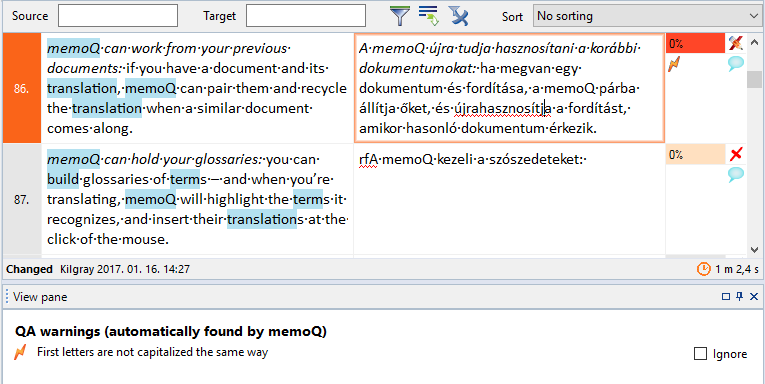Click the orange clock timer icon
Screen dimensions: 765x384
click(704, 269)
